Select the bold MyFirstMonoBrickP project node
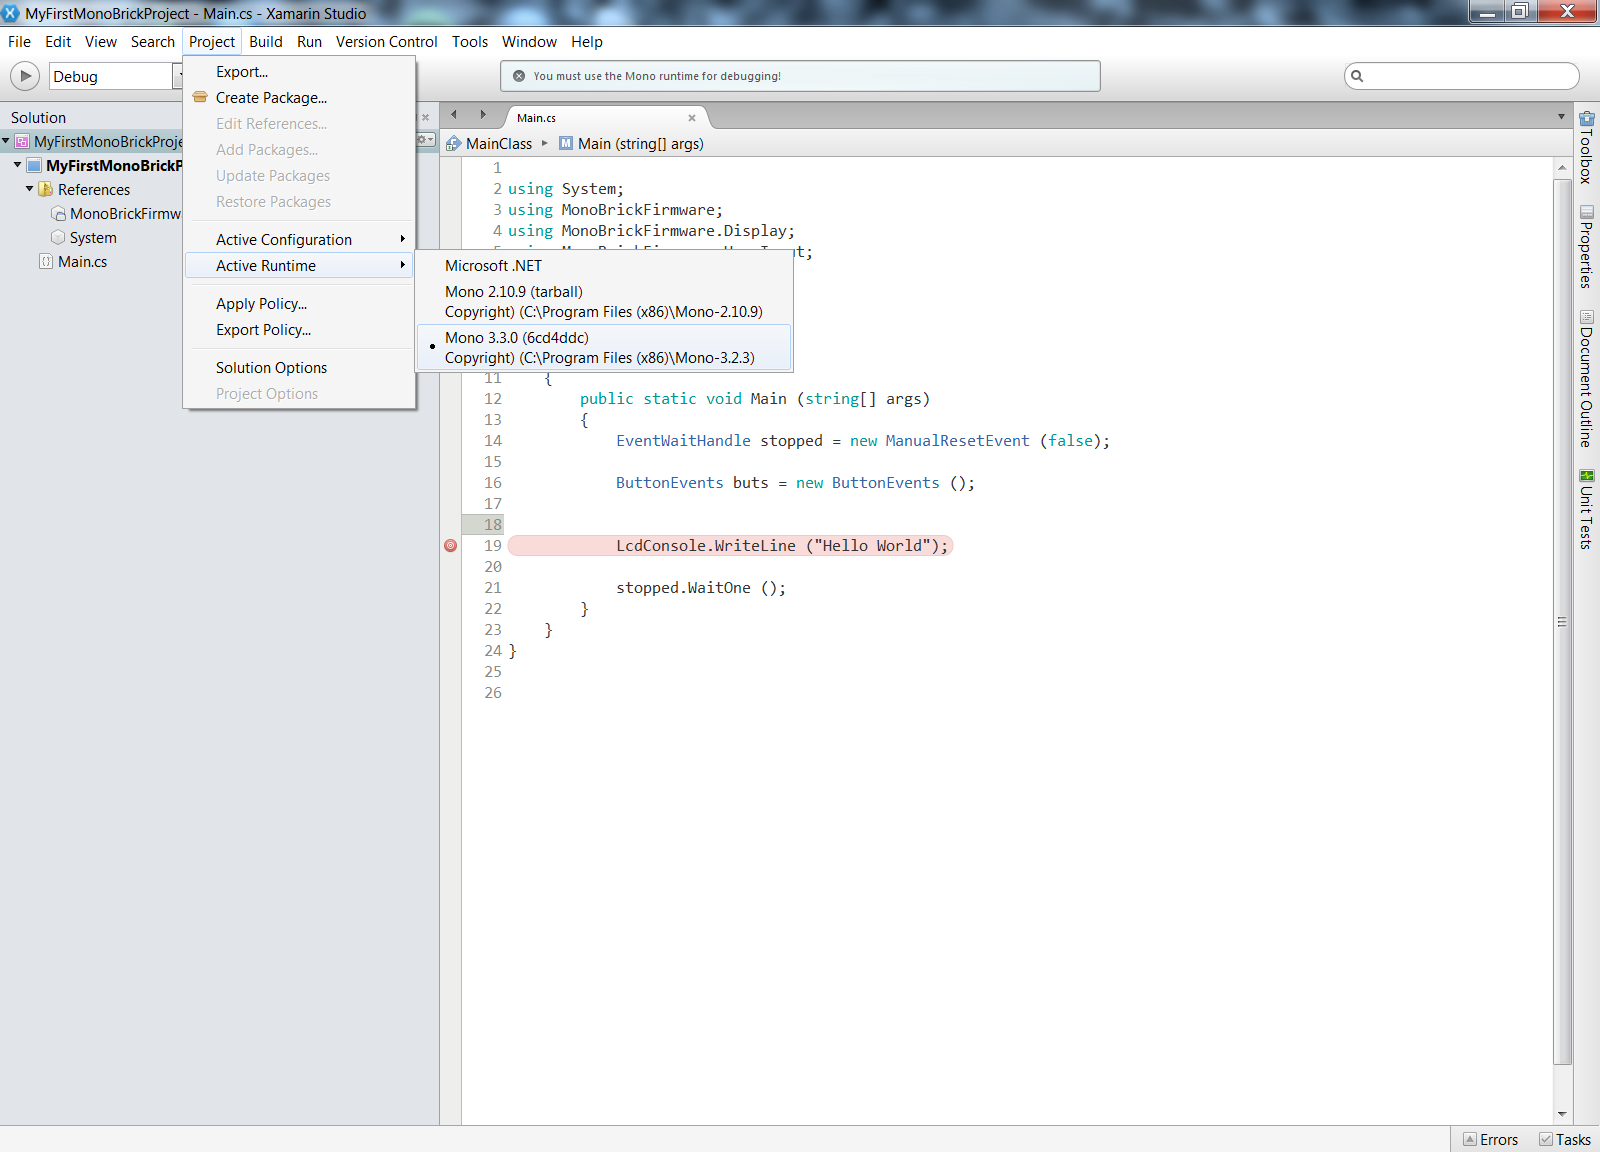The width and height of the screenshot is (1600, 1152). [x=114, y=166]
